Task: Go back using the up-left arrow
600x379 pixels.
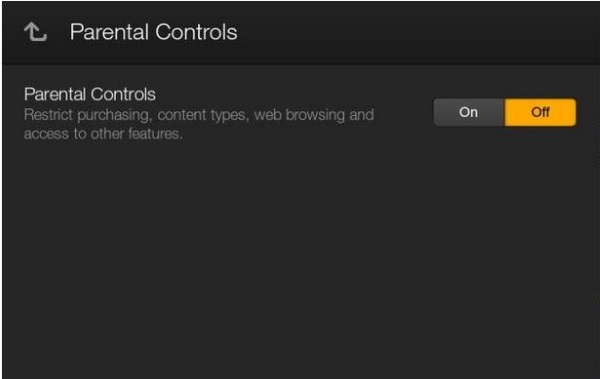Action: (x=36, y=32)
